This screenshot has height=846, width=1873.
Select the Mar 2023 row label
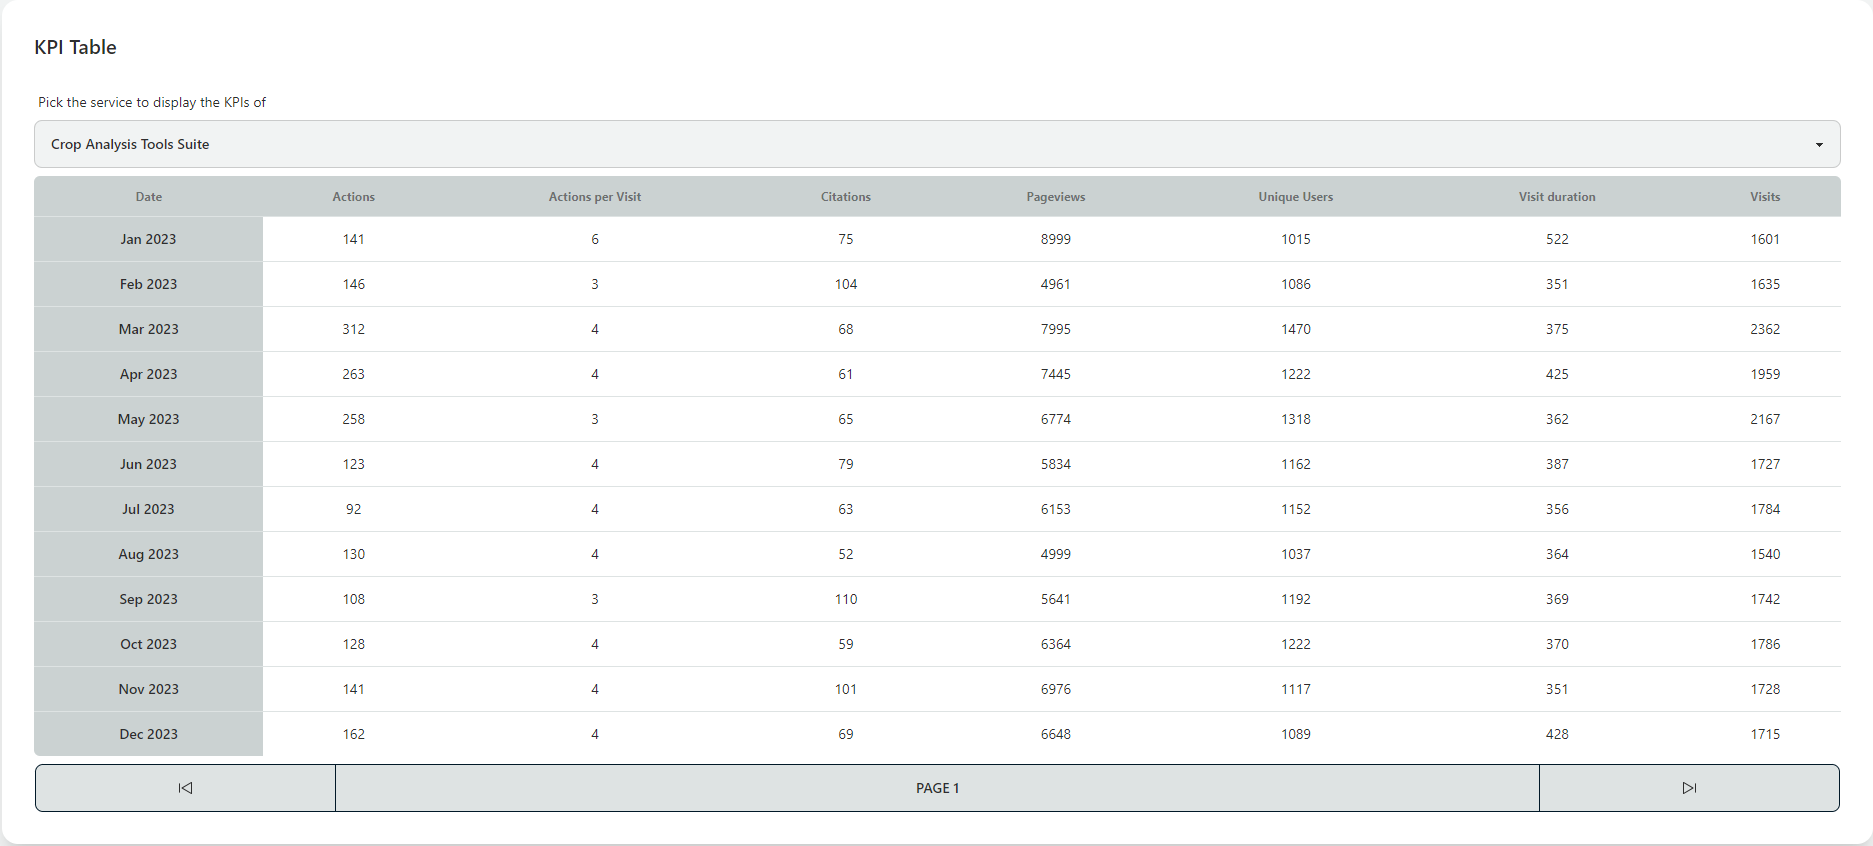click(x=149, y=329)
